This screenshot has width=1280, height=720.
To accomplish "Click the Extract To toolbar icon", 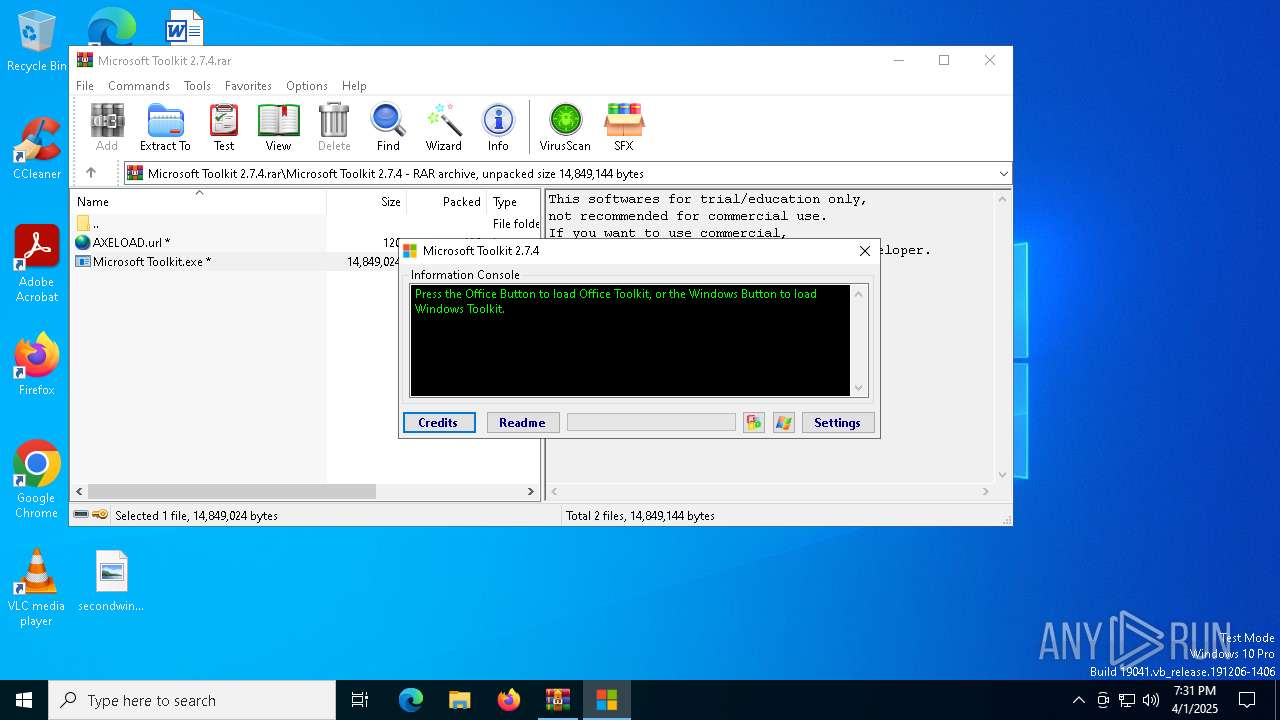I will pos(165,127).
